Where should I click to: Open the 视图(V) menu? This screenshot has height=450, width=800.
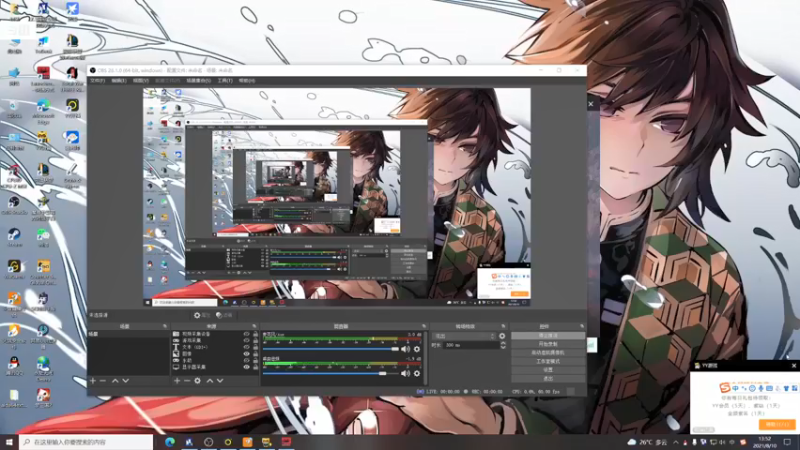(141, 81)
